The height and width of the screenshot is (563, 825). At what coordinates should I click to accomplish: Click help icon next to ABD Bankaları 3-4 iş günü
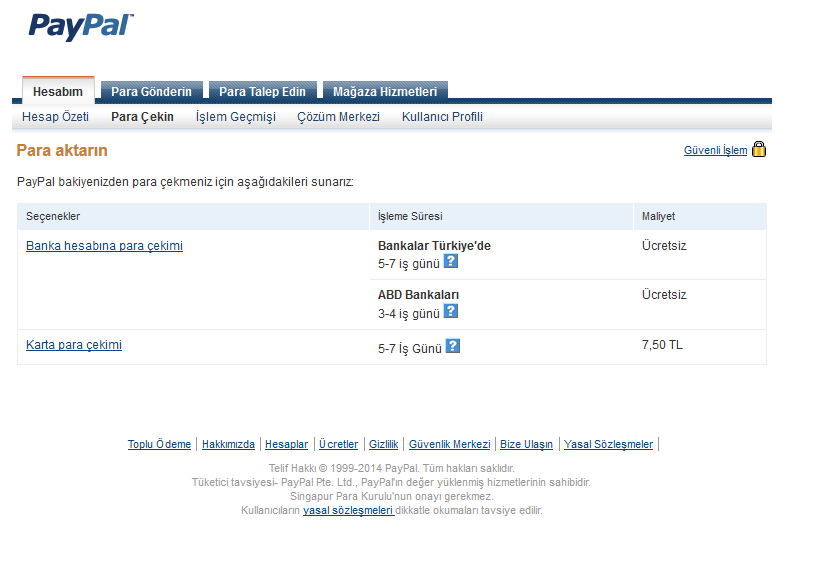pos(450,311)
